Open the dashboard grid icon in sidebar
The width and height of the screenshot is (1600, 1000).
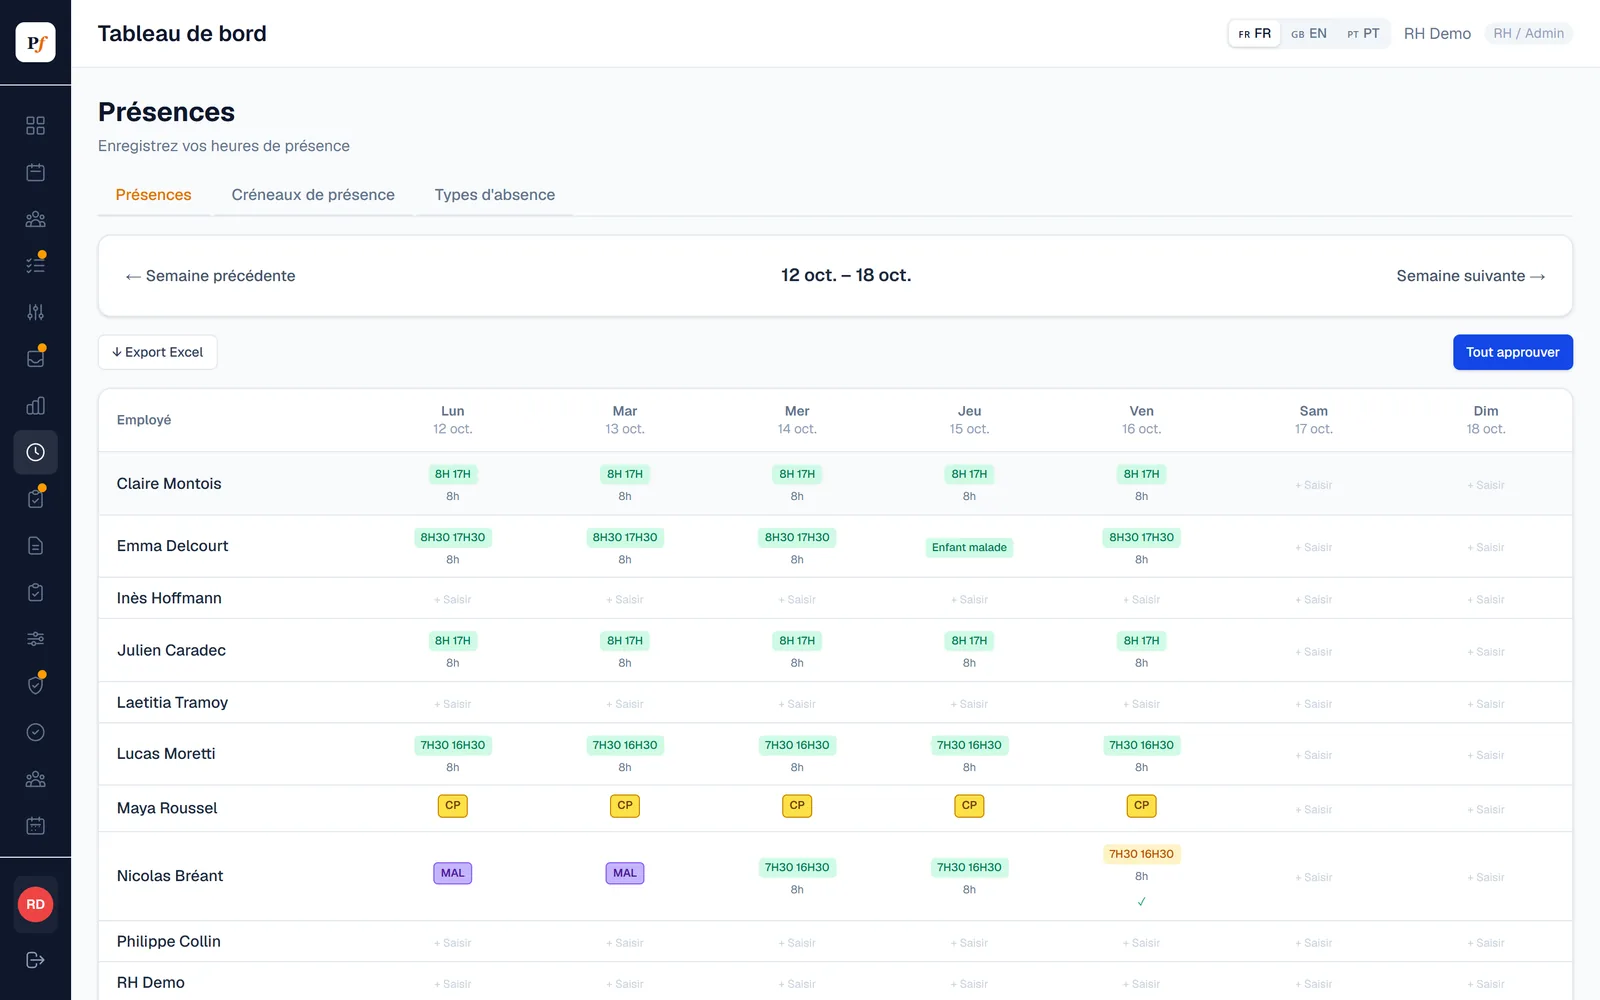(35, 125)
